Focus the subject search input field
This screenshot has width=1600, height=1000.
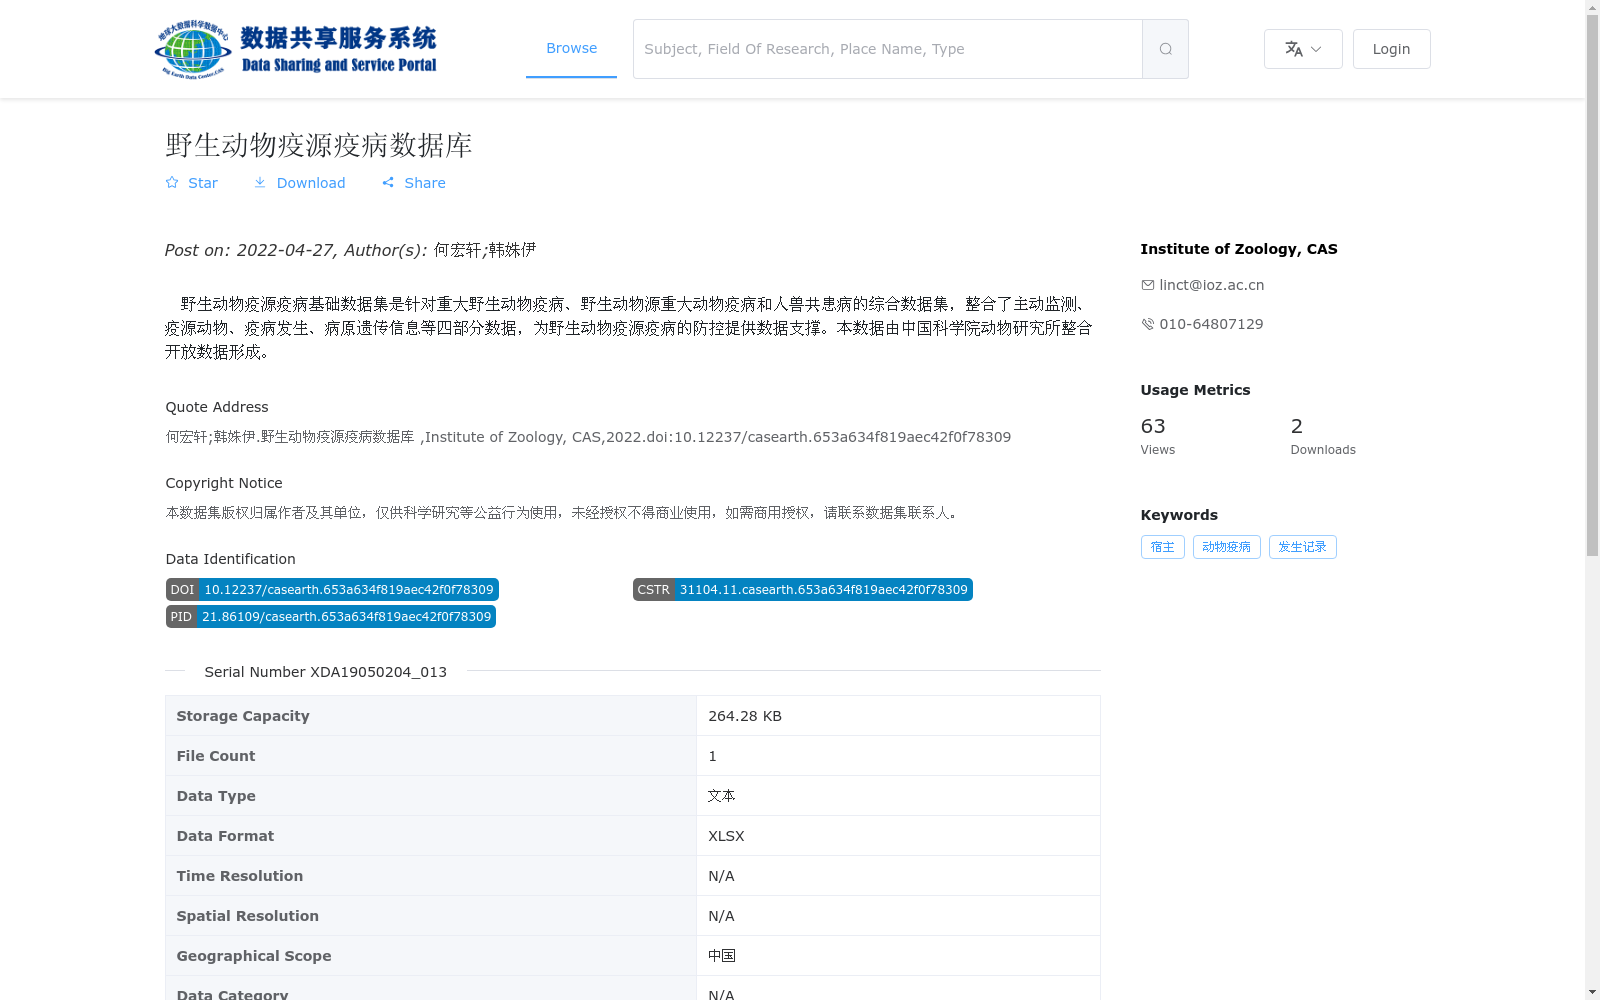[888, 49]
